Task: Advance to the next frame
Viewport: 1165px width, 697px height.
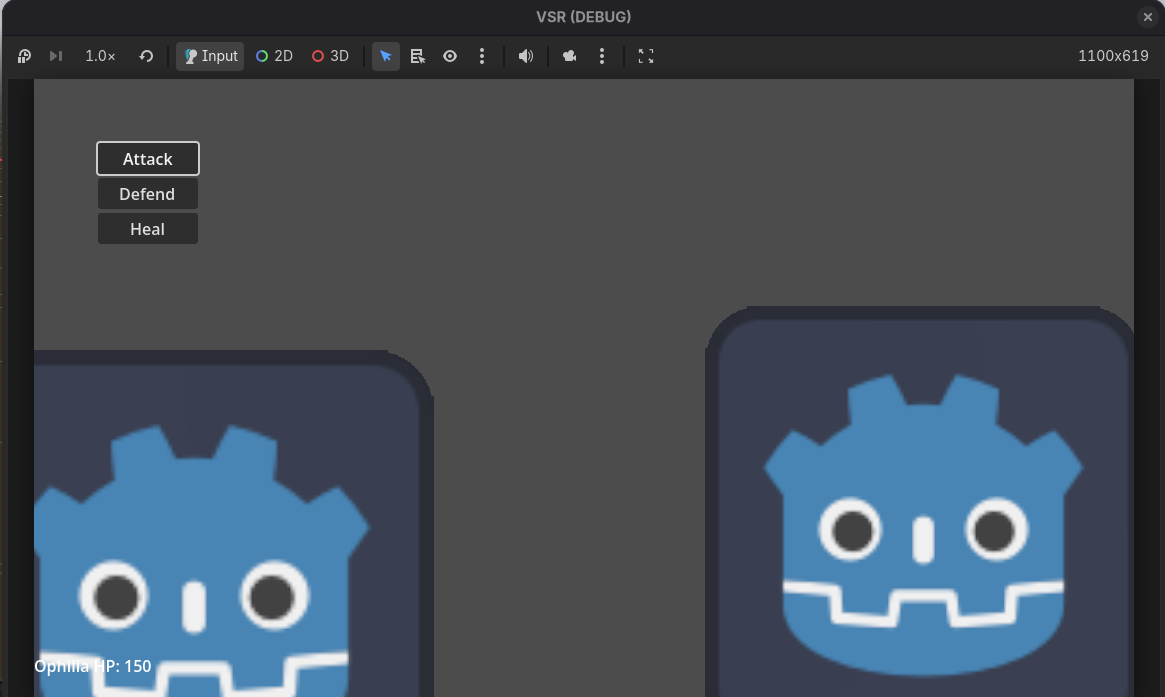Action: point(56,56)
